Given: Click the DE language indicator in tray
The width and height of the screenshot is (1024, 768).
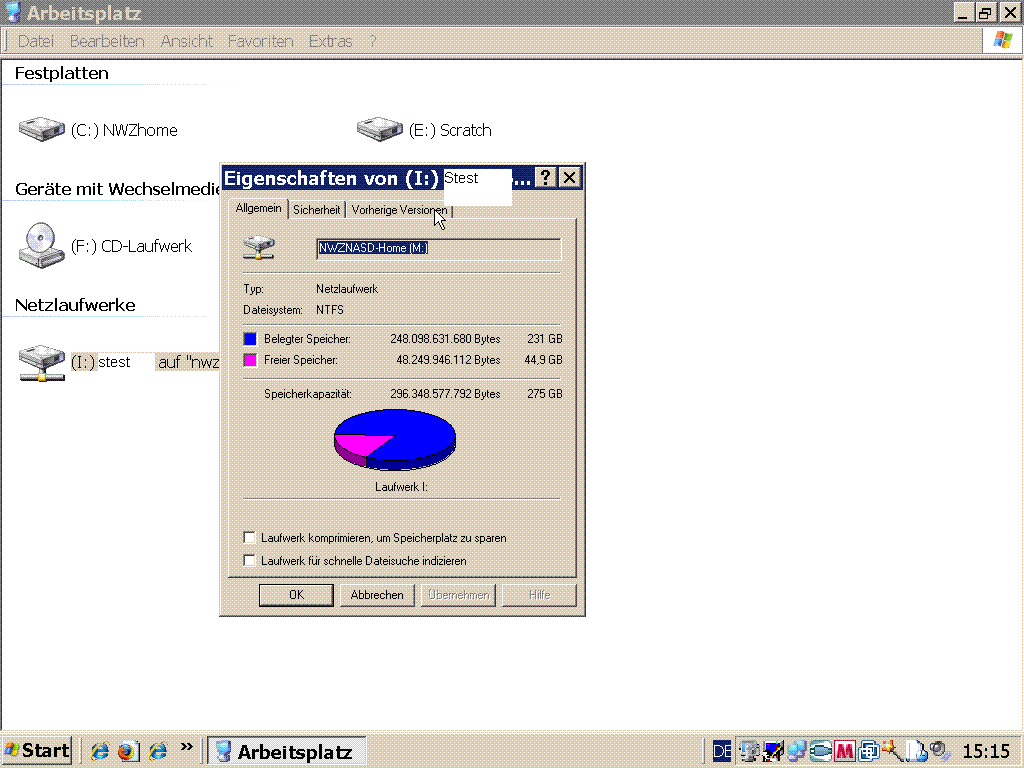Looking at the screenshot, I should (x=722, y=751).
